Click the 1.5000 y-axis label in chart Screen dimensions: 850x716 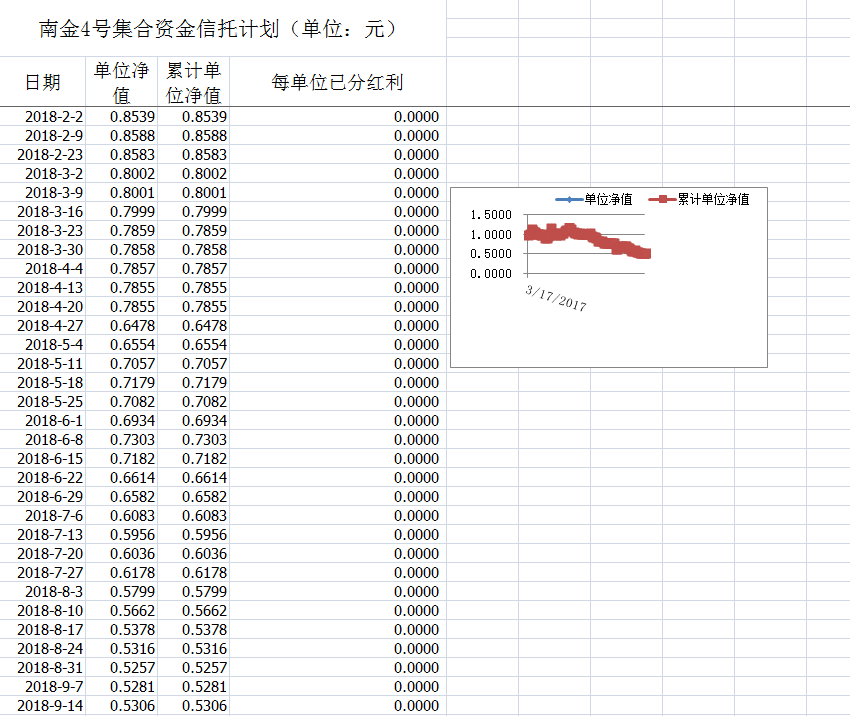[x=491, y=215]
